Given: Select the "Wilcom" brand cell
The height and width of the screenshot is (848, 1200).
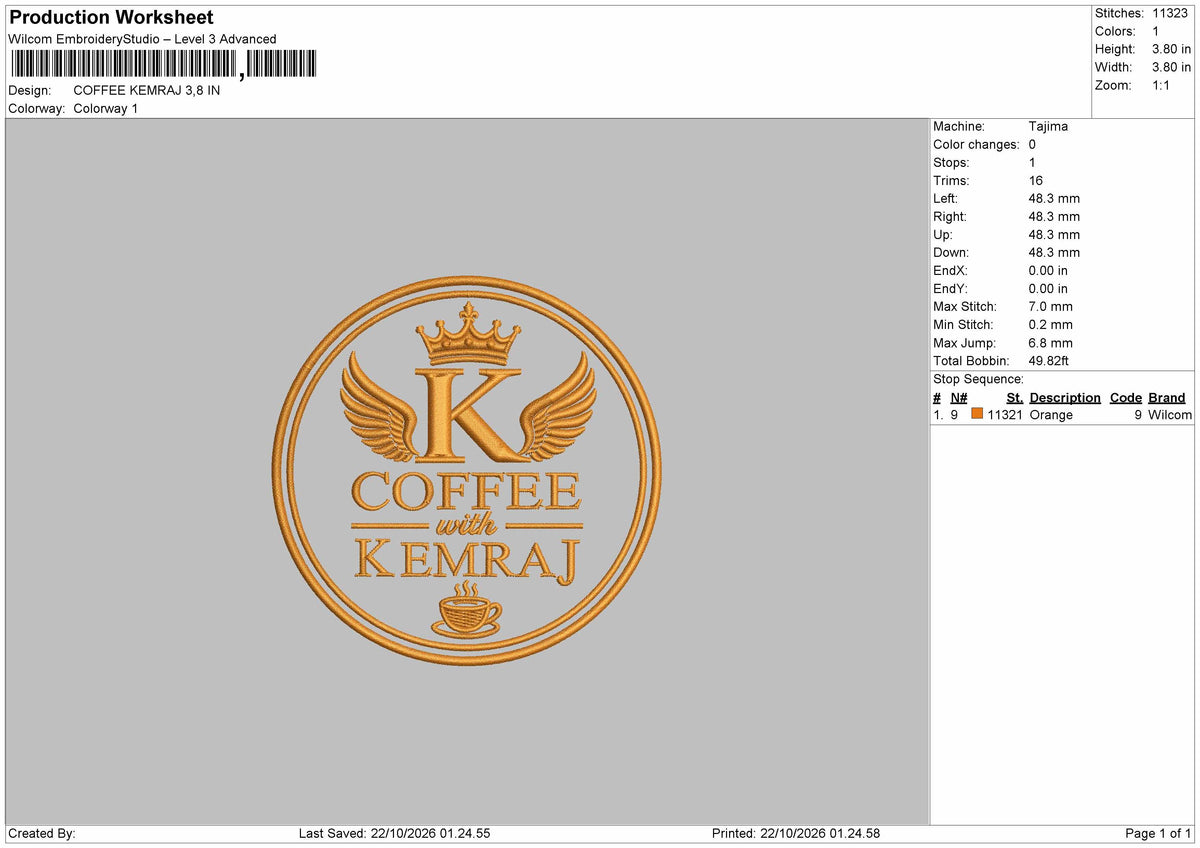Looking at the screenshot, I should coord(1170,415).
